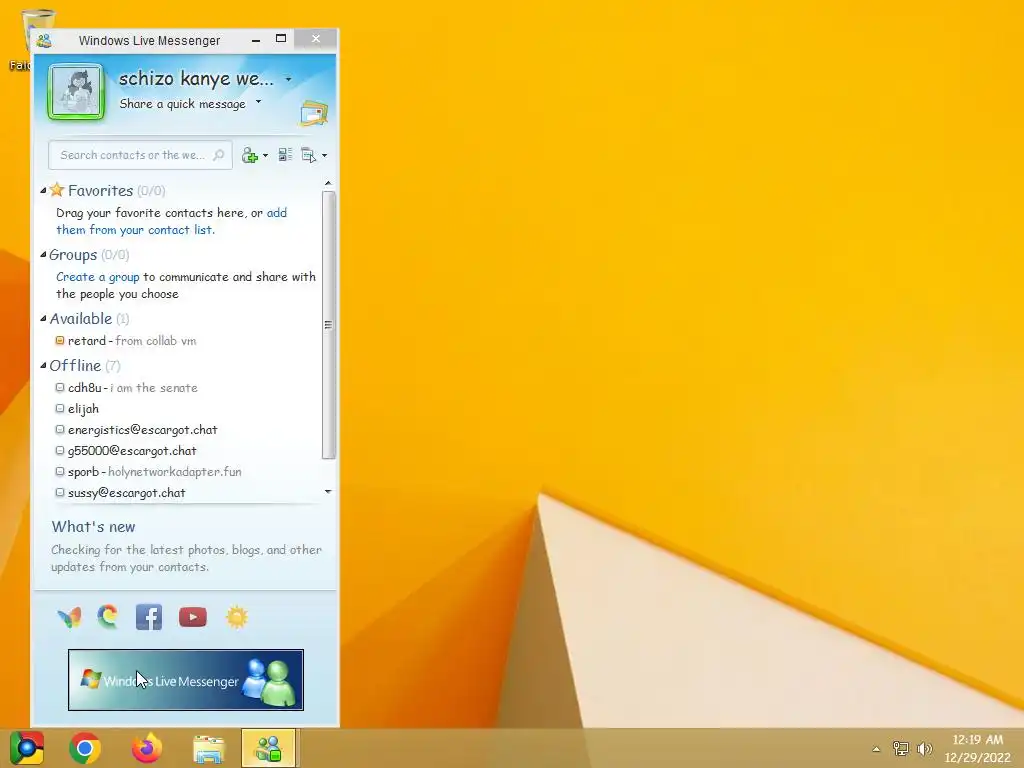The width and height of the screenshot is (1024, 768).
Task: Select contact sporb
Action: tap(154, 472)
